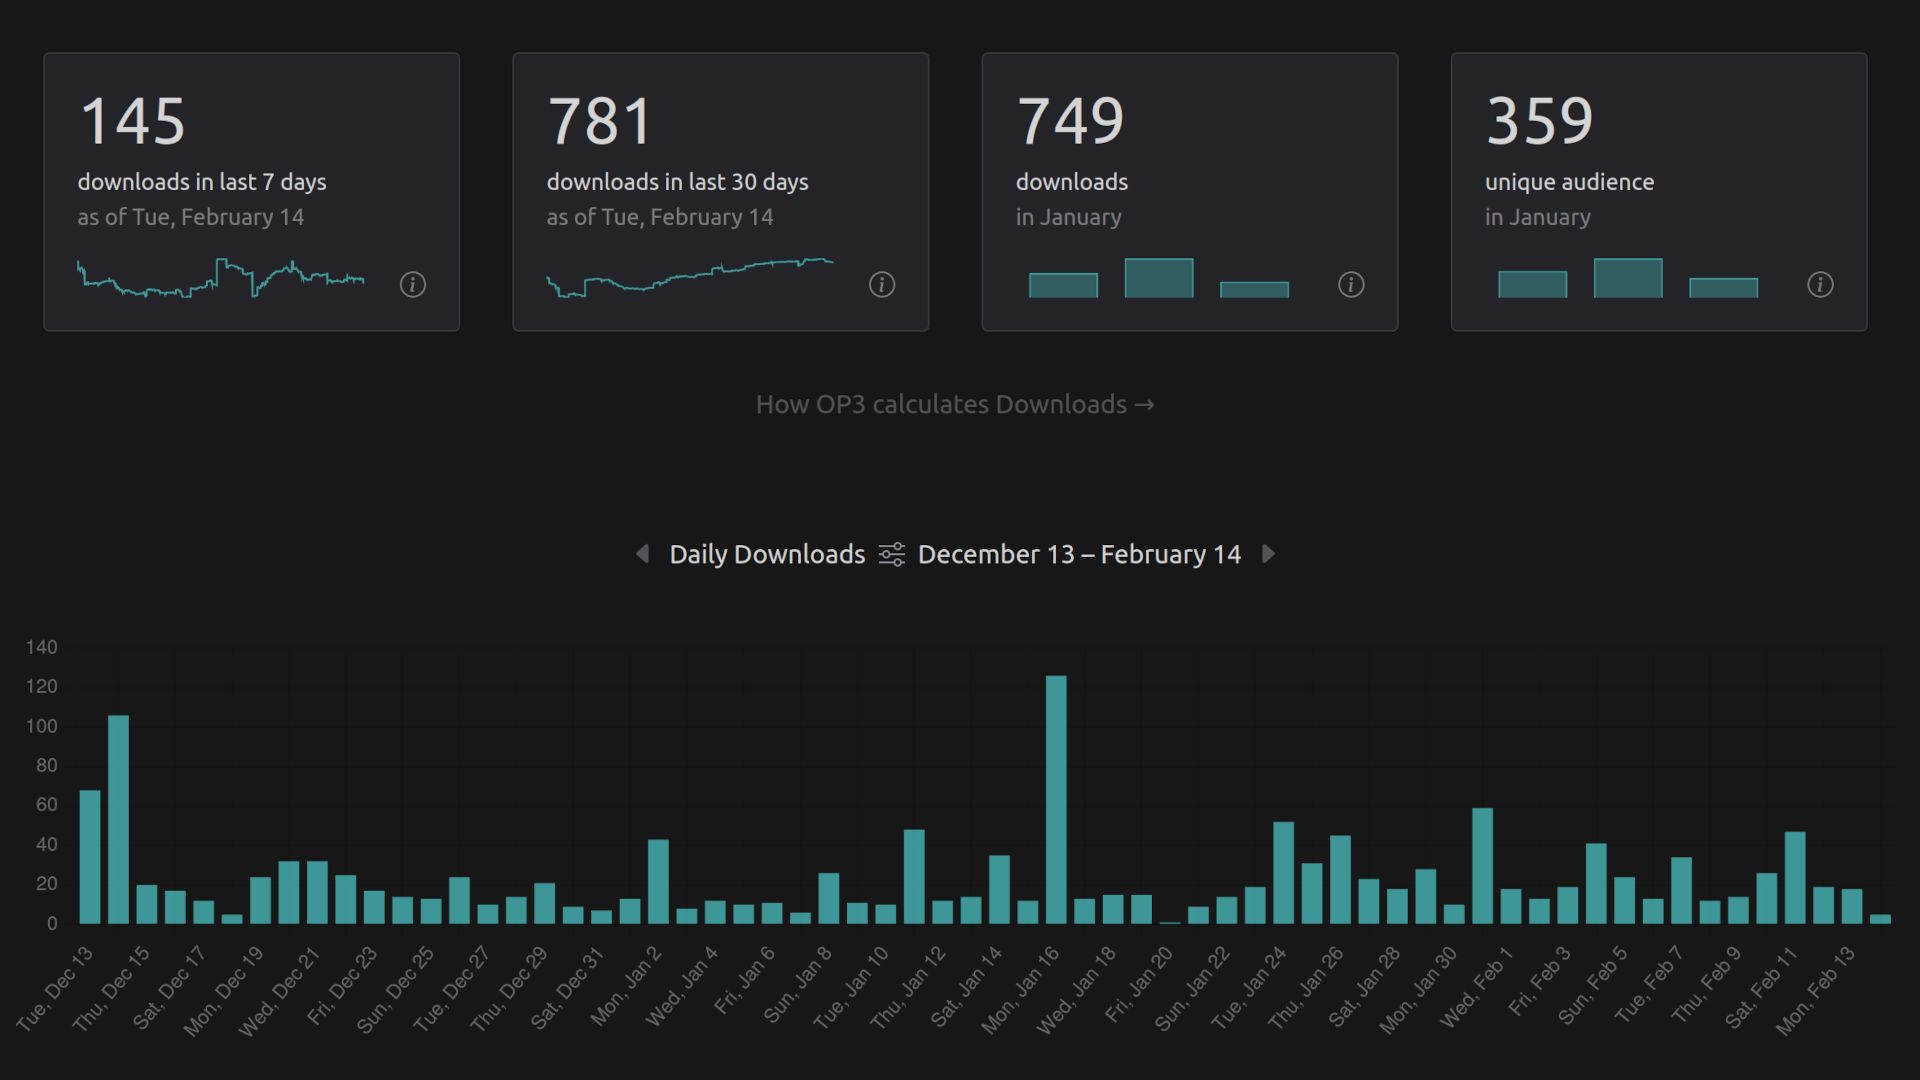The height and width of the screenshot is (1080, 1920).
Task: Click the Daily Downloads chart title
Action: [767, 554]
